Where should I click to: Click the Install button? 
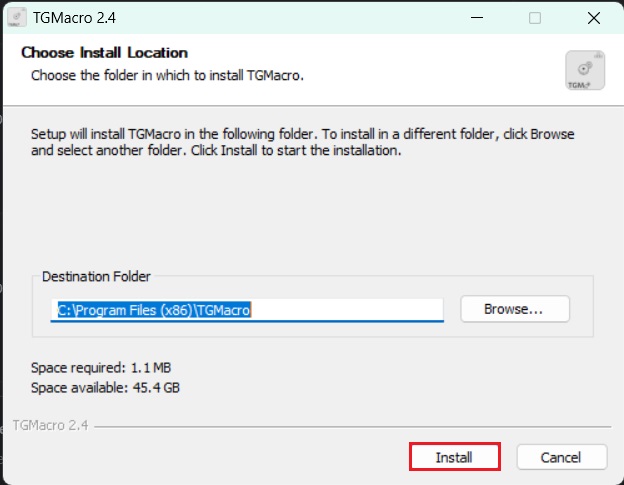[454, 457]
